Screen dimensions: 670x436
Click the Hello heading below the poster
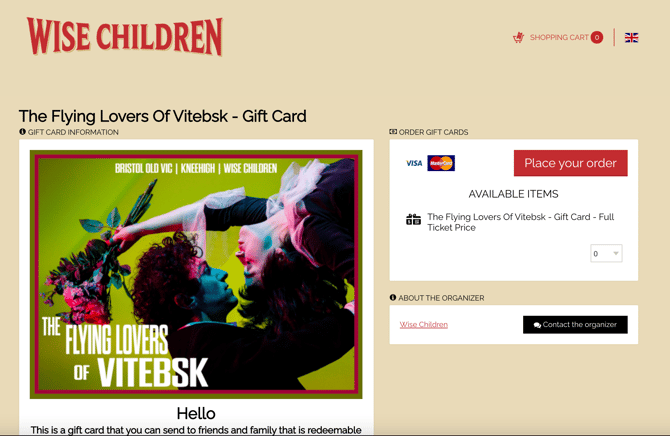coord(196,413)
